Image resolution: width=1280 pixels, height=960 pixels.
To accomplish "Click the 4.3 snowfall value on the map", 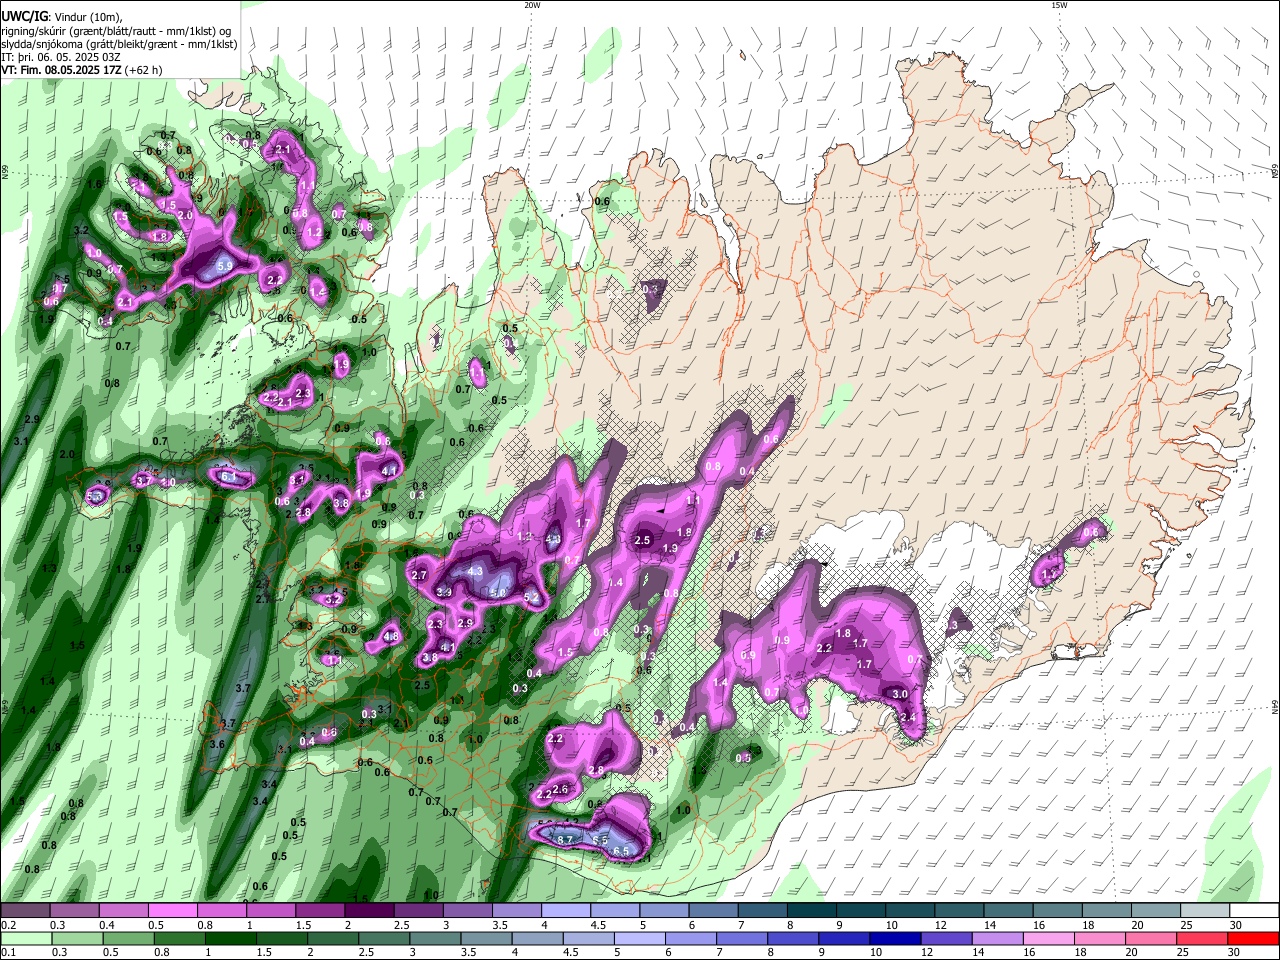I will click(476, 571).
